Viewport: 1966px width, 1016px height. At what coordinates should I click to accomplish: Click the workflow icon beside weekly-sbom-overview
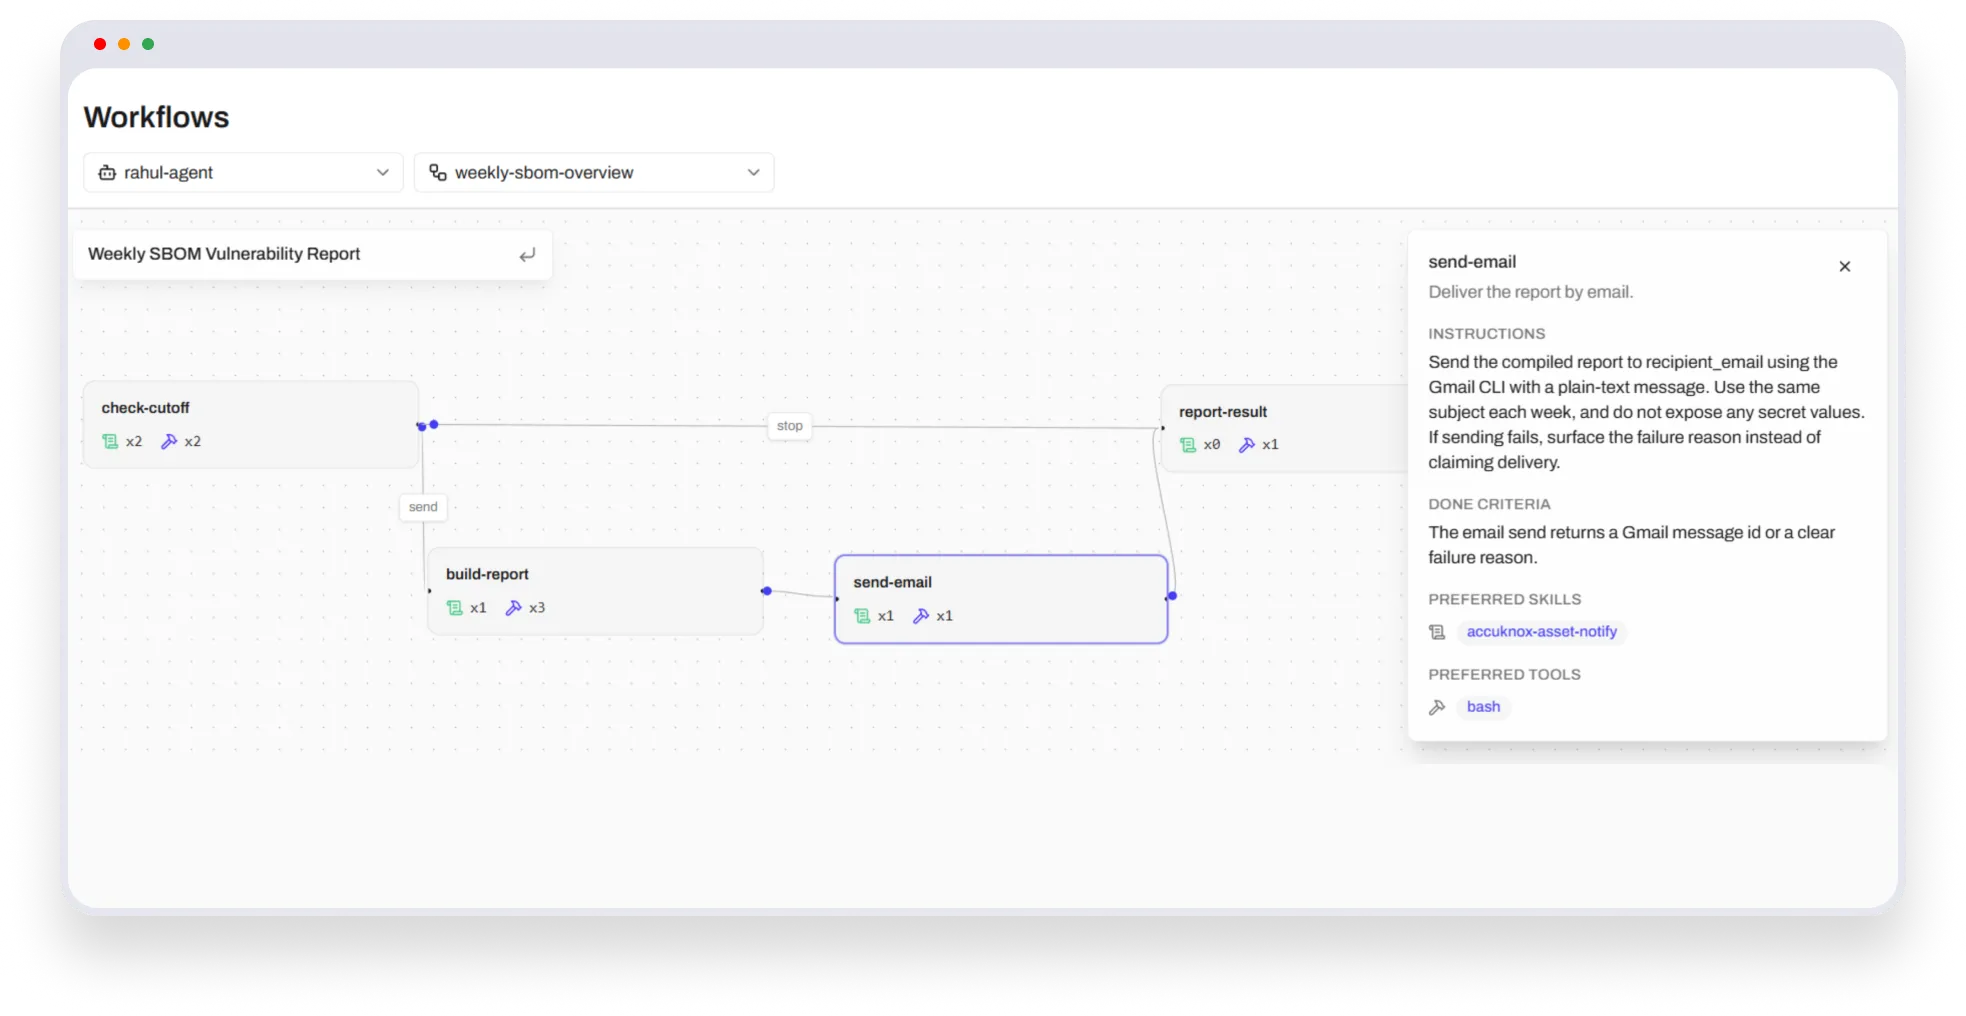tap(438, 172)
